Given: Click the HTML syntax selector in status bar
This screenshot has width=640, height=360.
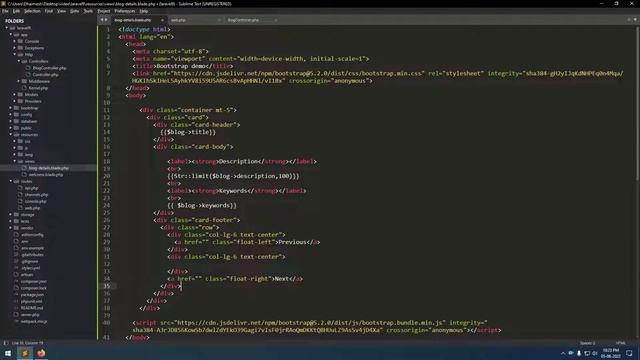Looking at the screenshot, I should 620,343.
